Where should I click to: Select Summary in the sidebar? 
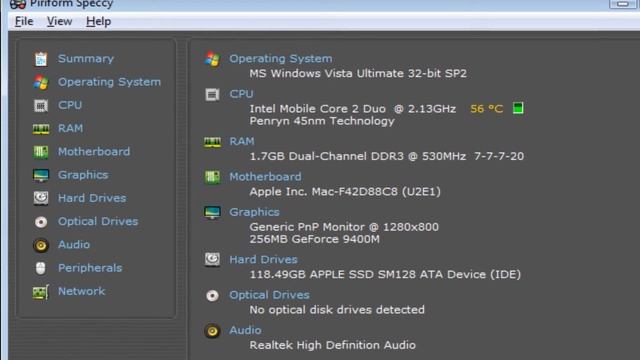[86, 59]
